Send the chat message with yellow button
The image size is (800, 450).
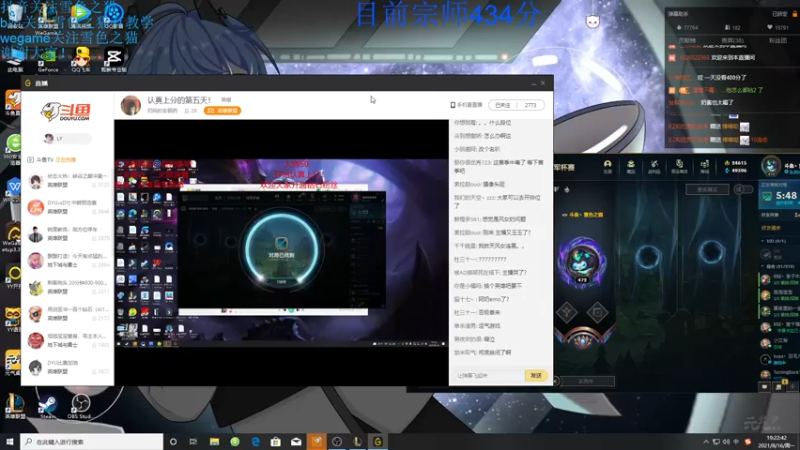(x=536, y=376)
